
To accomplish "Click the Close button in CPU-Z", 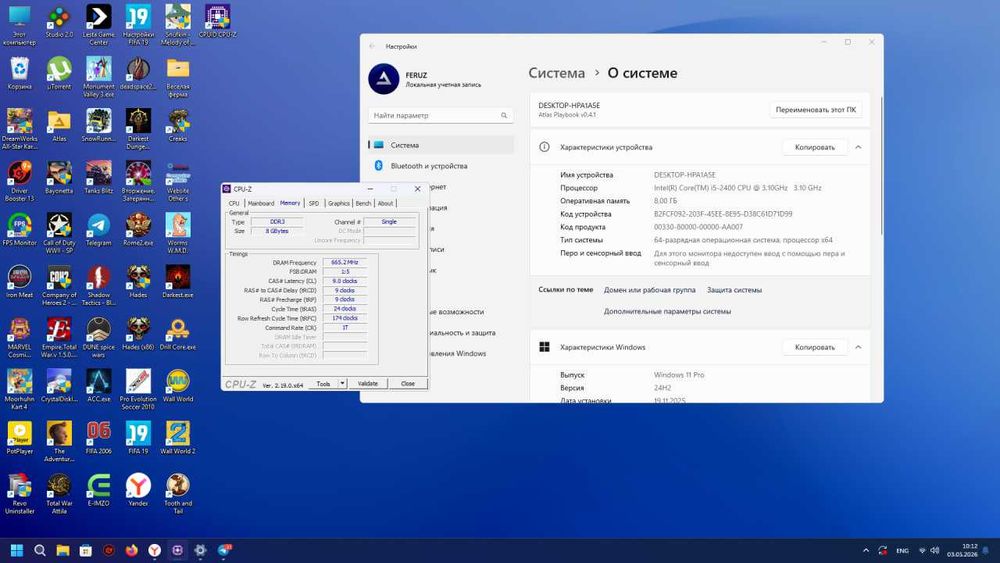I will point(408,384).
